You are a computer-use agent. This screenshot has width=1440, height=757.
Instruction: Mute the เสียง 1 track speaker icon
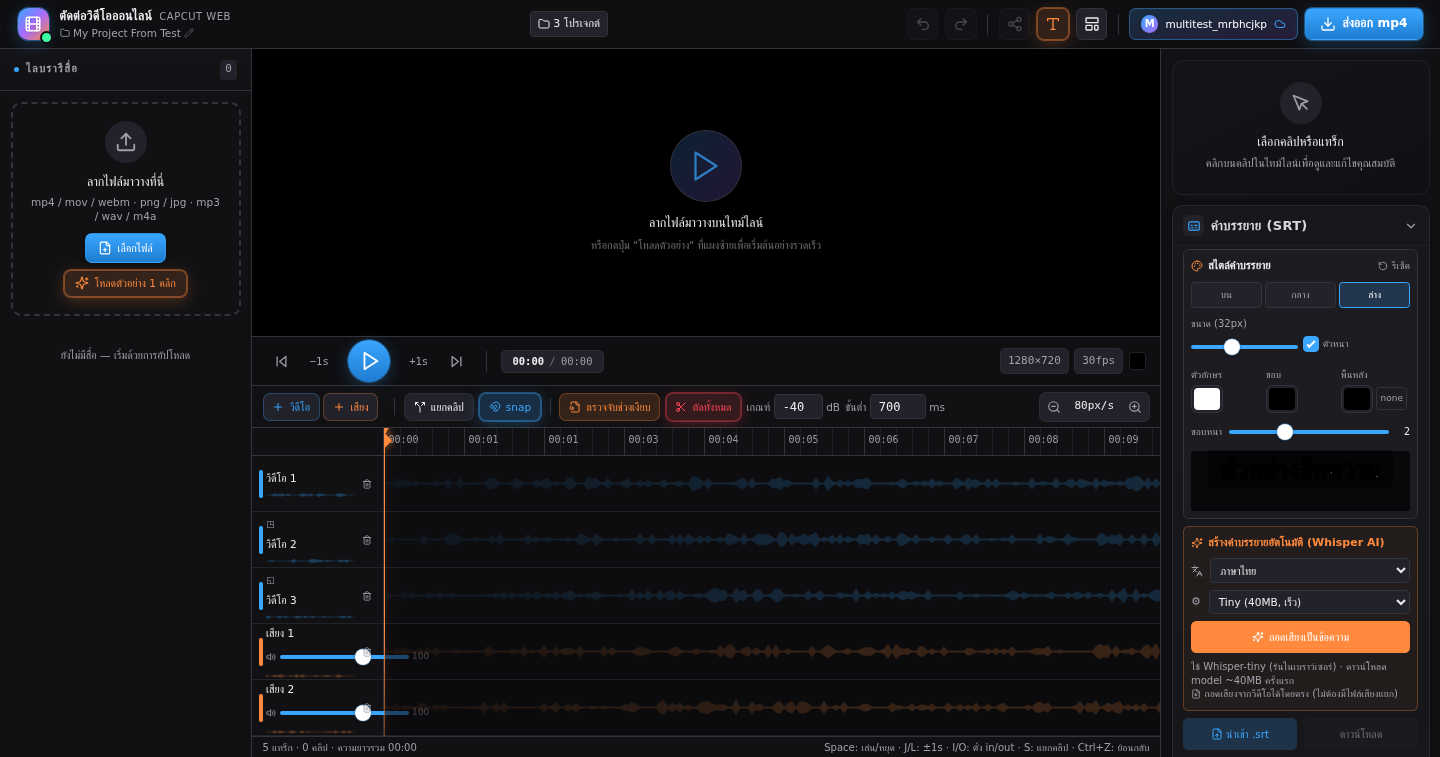click(271, 657)
